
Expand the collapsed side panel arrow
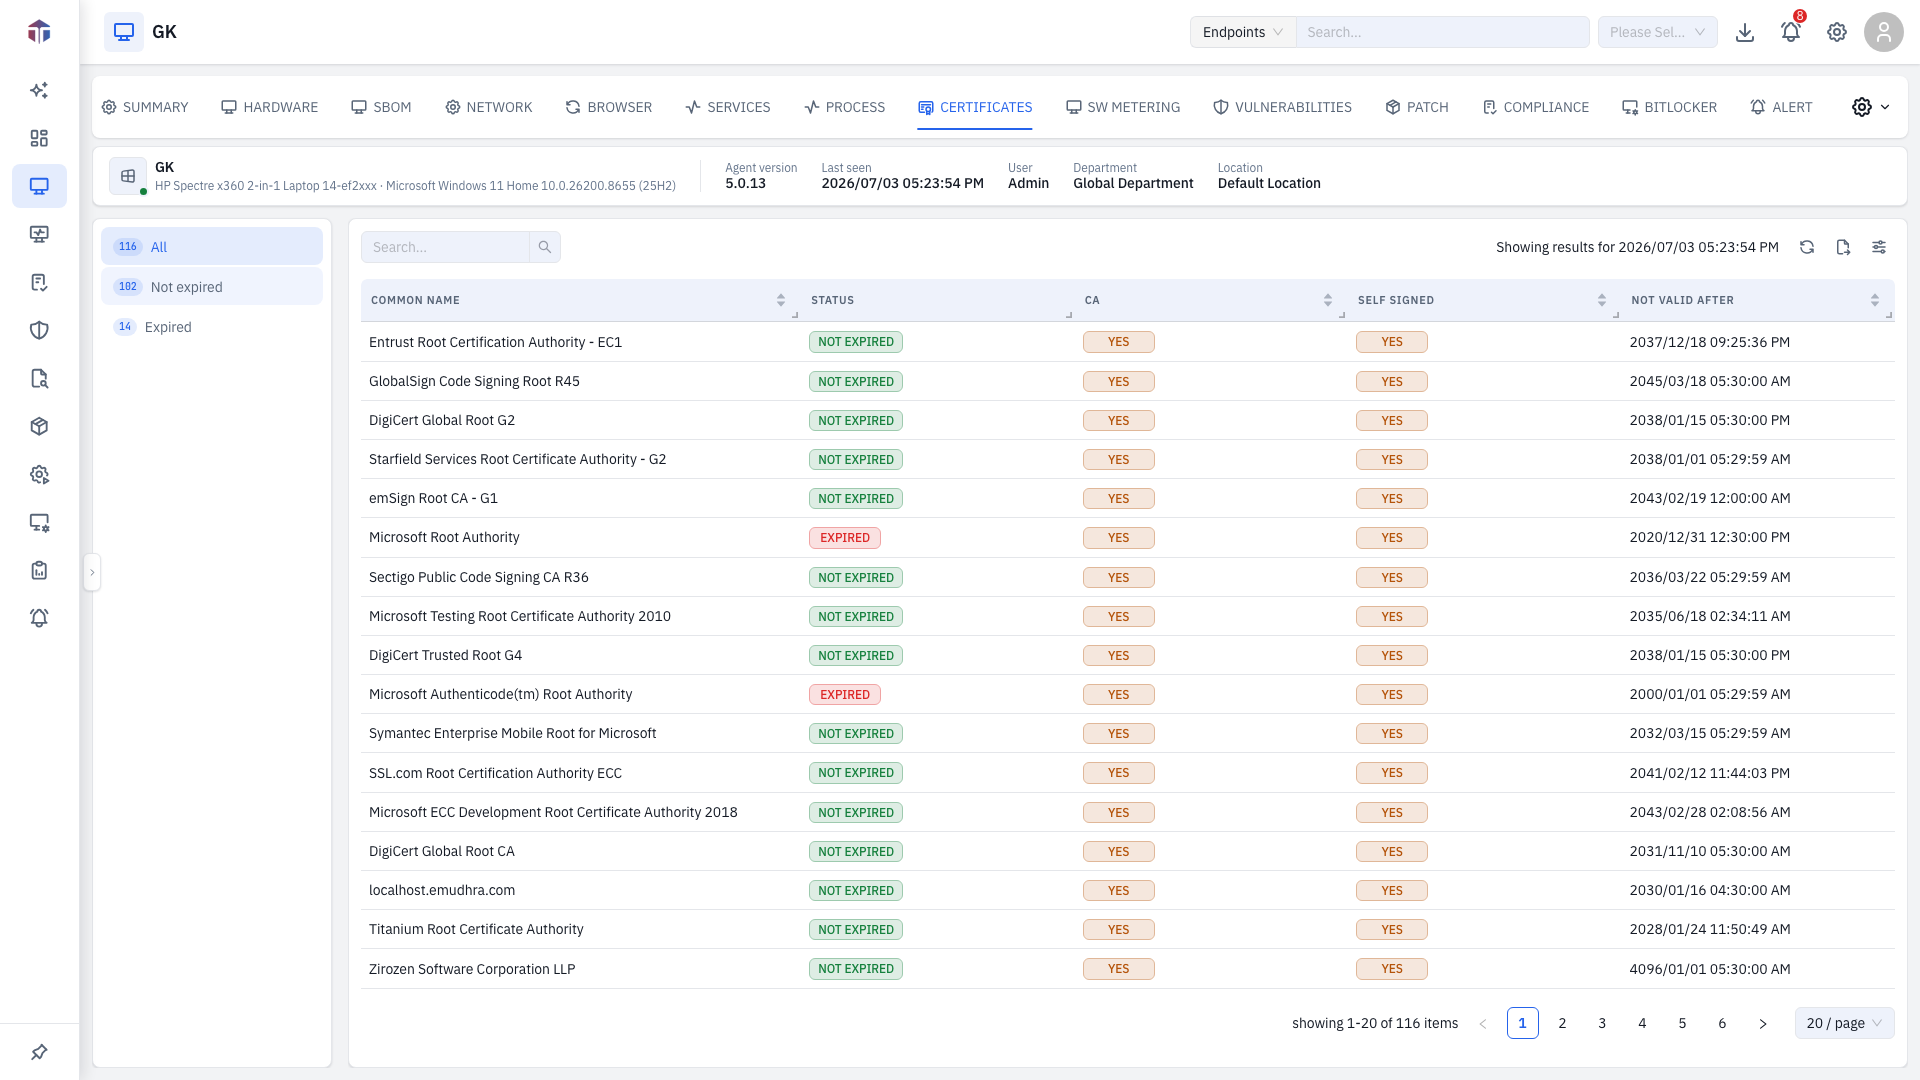[x=92, y=573]
